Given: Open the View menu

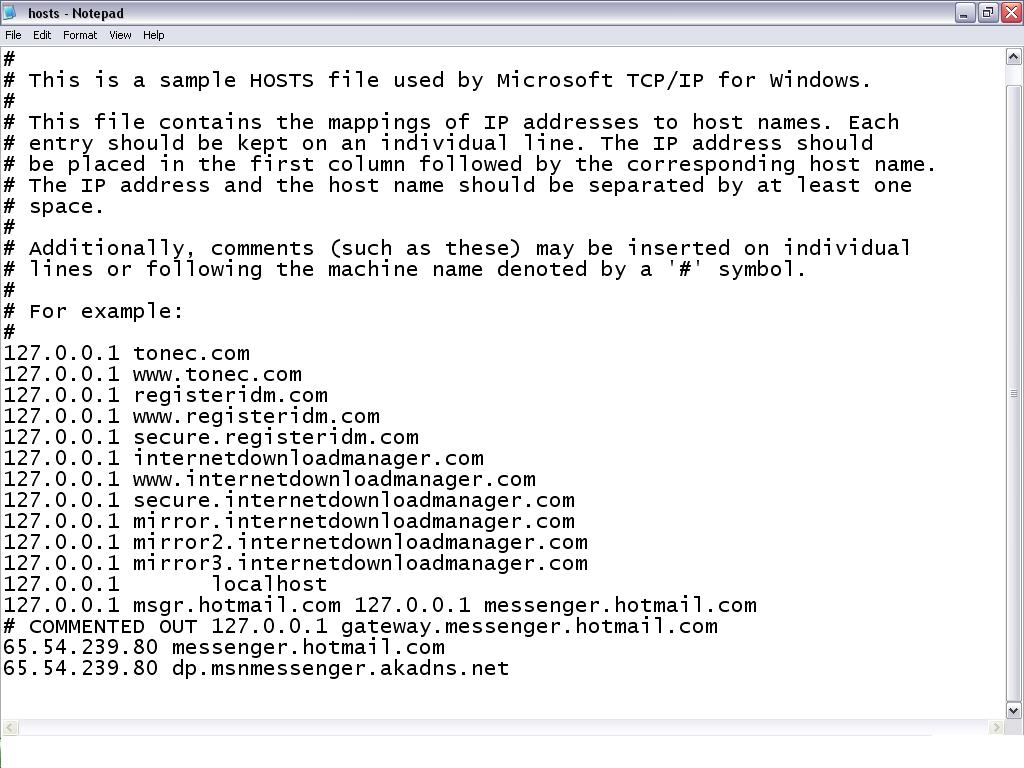Looking at the screenshot, I should 120,35.
